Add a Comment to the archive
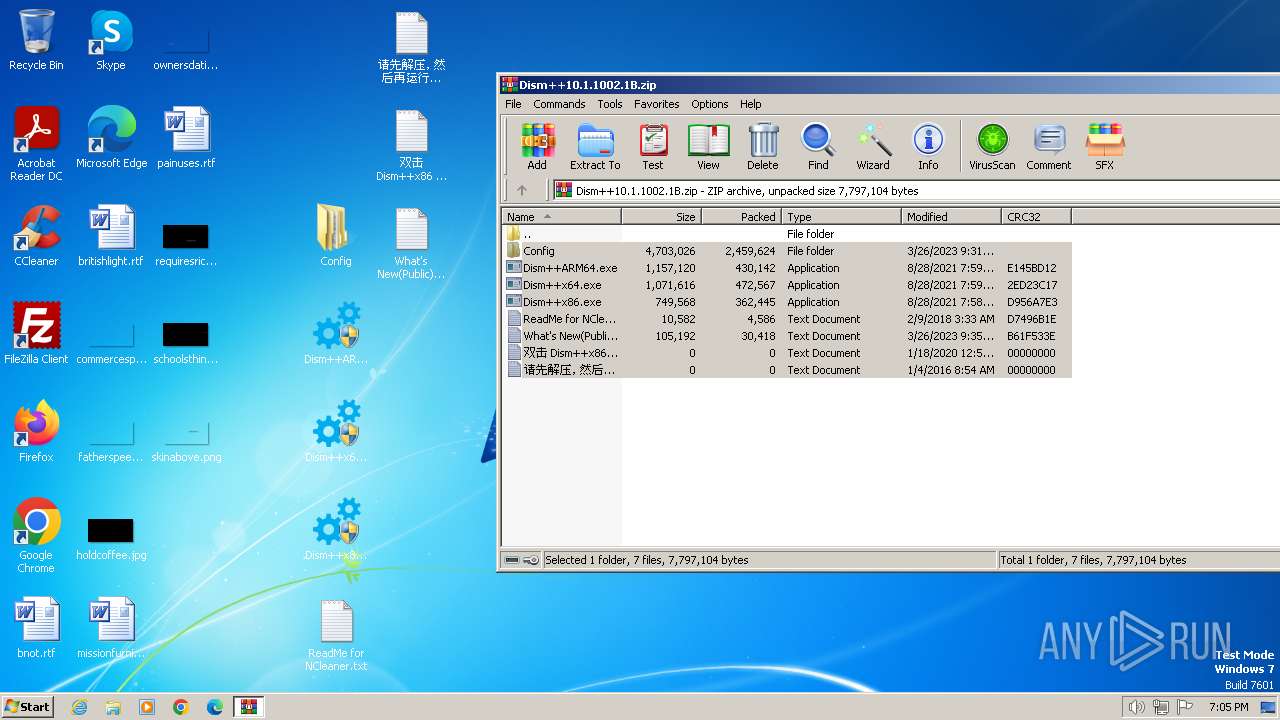 (1049, 146)
